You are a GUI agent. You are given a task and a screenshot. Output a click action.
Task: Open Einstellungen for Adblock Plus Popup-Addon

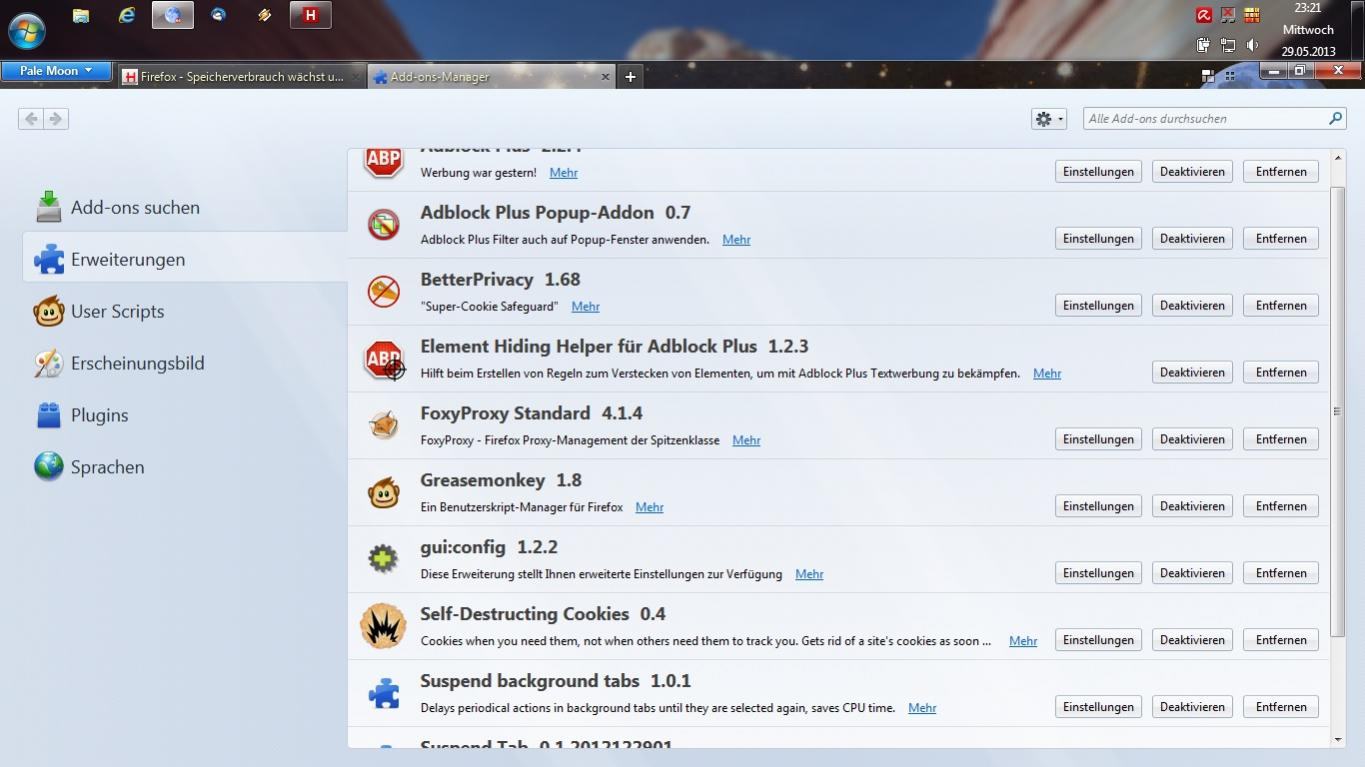click(x=1098, y=238)
